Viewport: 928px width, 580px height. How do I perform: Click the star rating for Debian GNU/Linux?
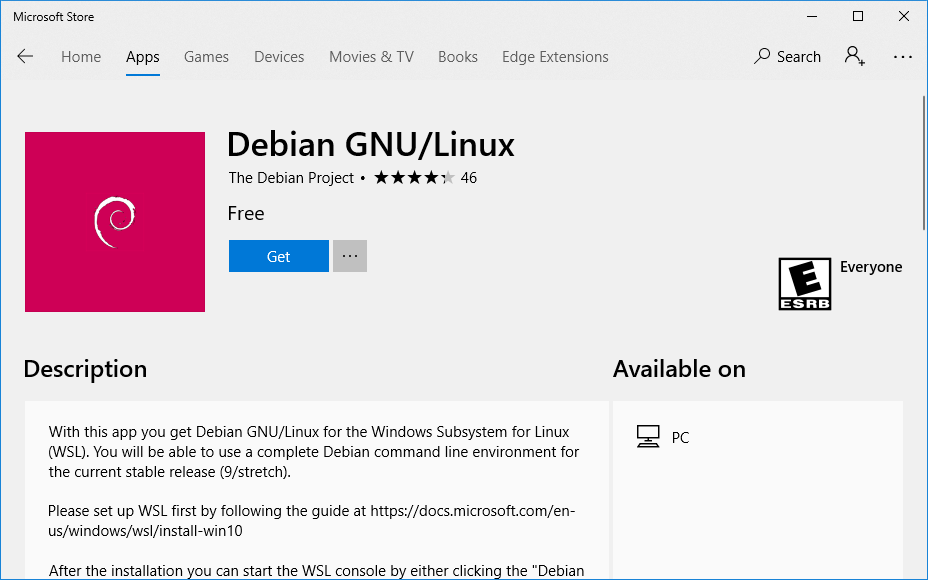click(414, 178)
